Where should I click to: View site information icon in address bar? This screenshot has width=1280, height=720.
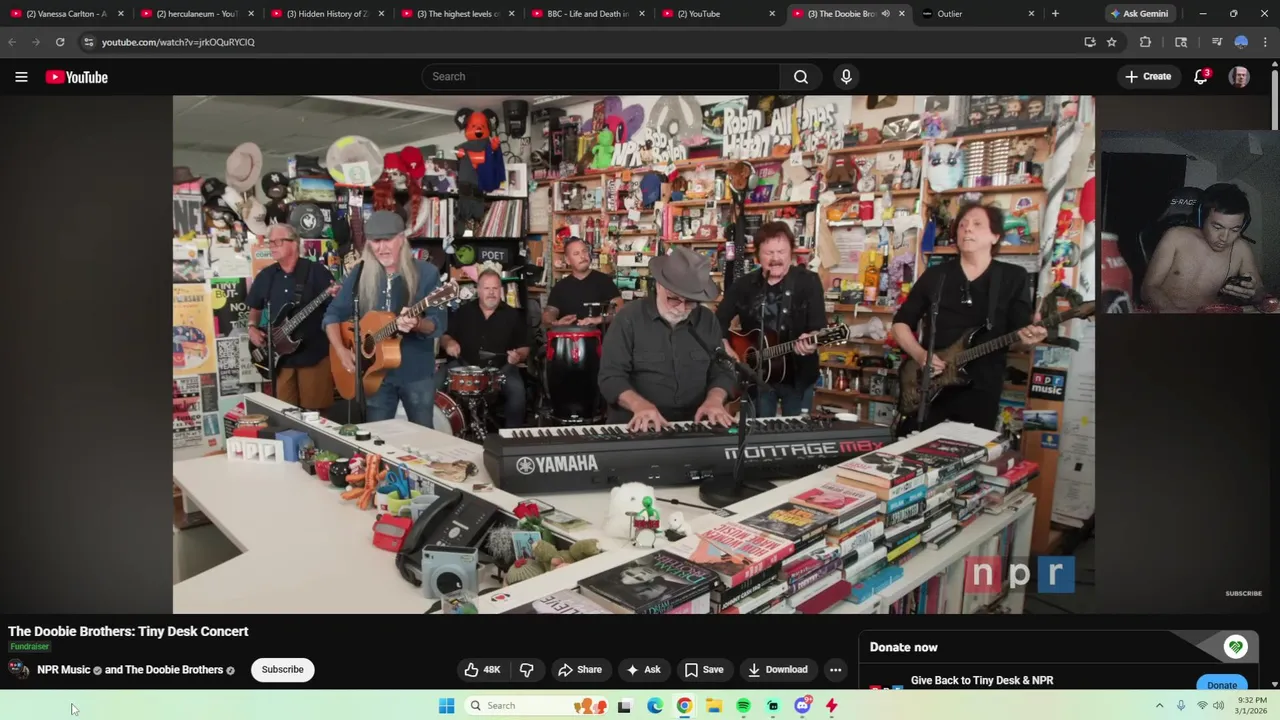88,42
